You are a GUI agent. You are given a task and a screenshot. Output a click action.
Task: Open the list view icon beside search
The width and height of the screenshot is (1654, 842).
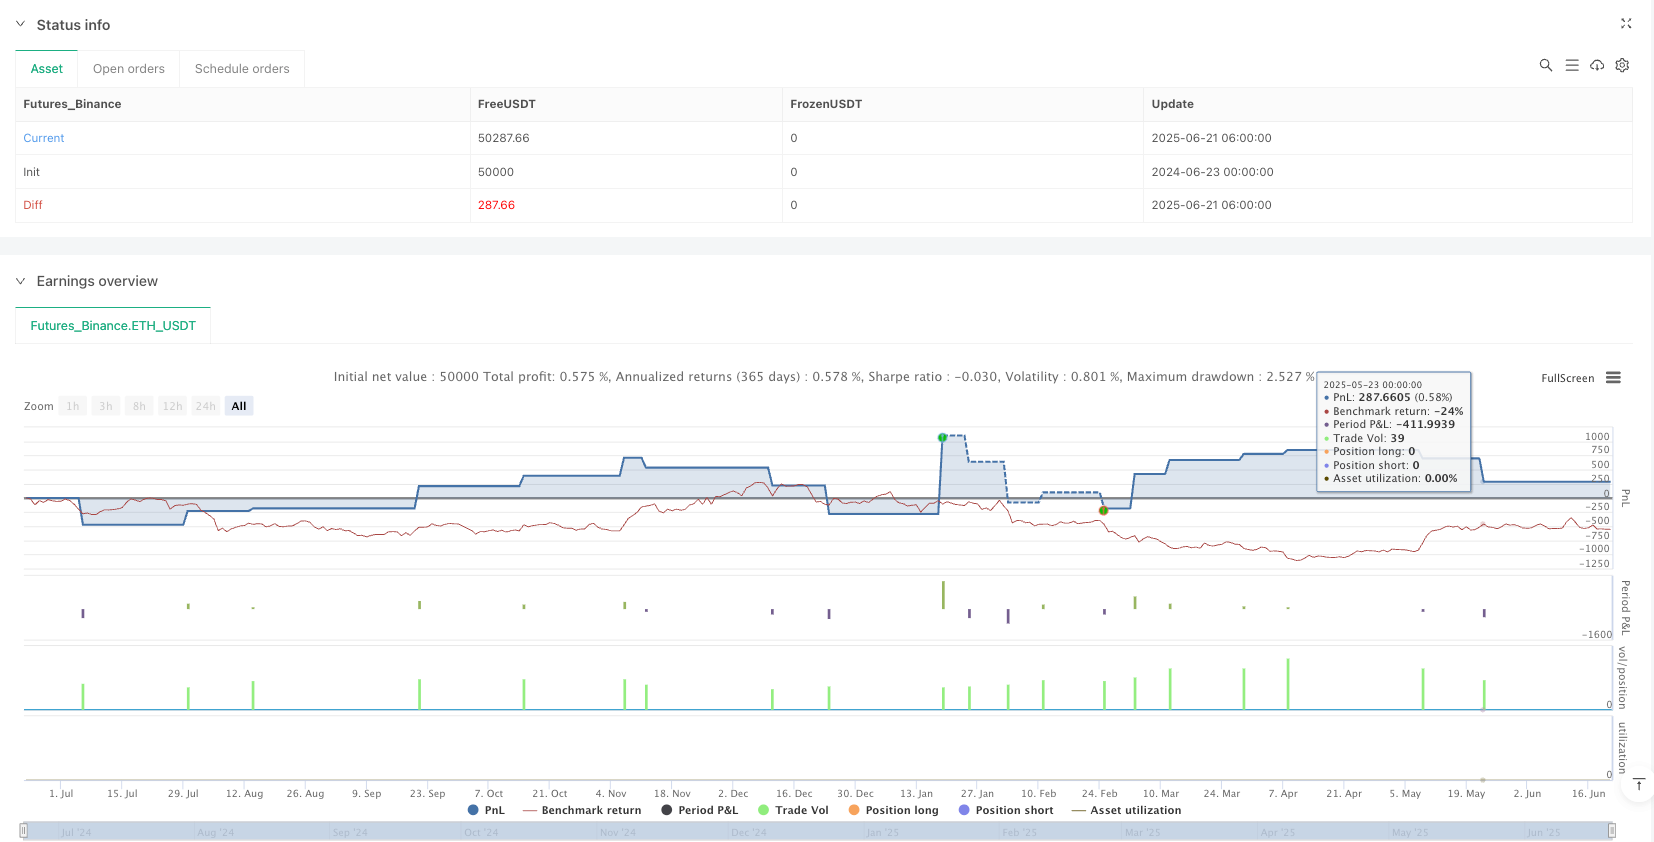click(x=1571, y=65)
